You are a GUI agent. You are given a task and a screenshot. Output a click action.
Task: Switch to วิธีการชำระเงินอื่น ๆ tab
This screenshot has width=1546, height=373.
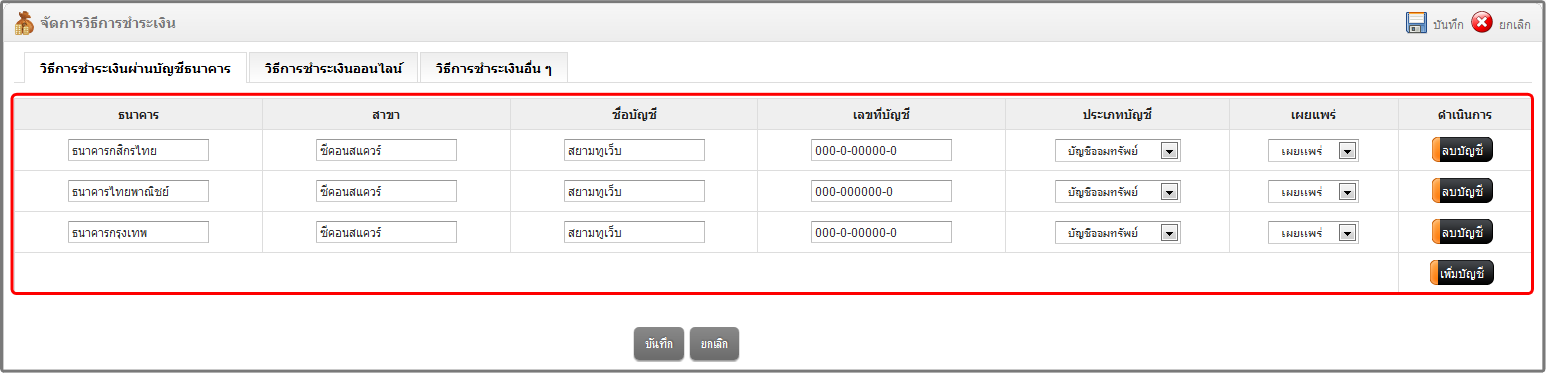point(494,69)
